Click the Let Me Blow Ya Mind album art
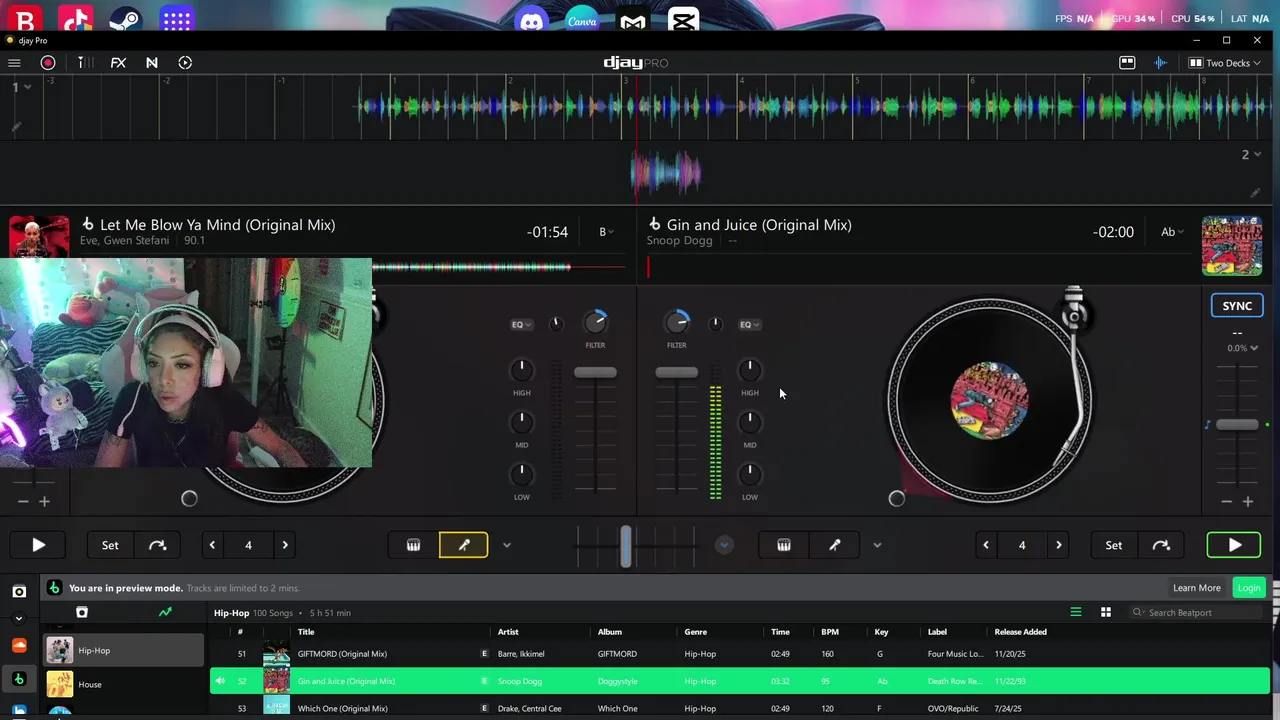 tap(39, 237)
